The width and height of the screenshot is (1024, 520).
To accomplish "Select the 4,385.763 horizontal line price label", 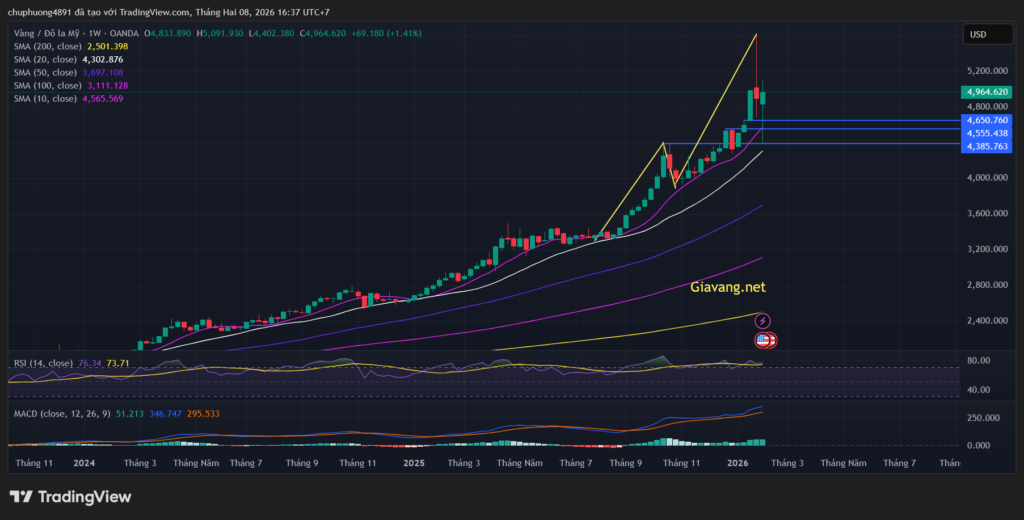I will [x=985, y=147].
